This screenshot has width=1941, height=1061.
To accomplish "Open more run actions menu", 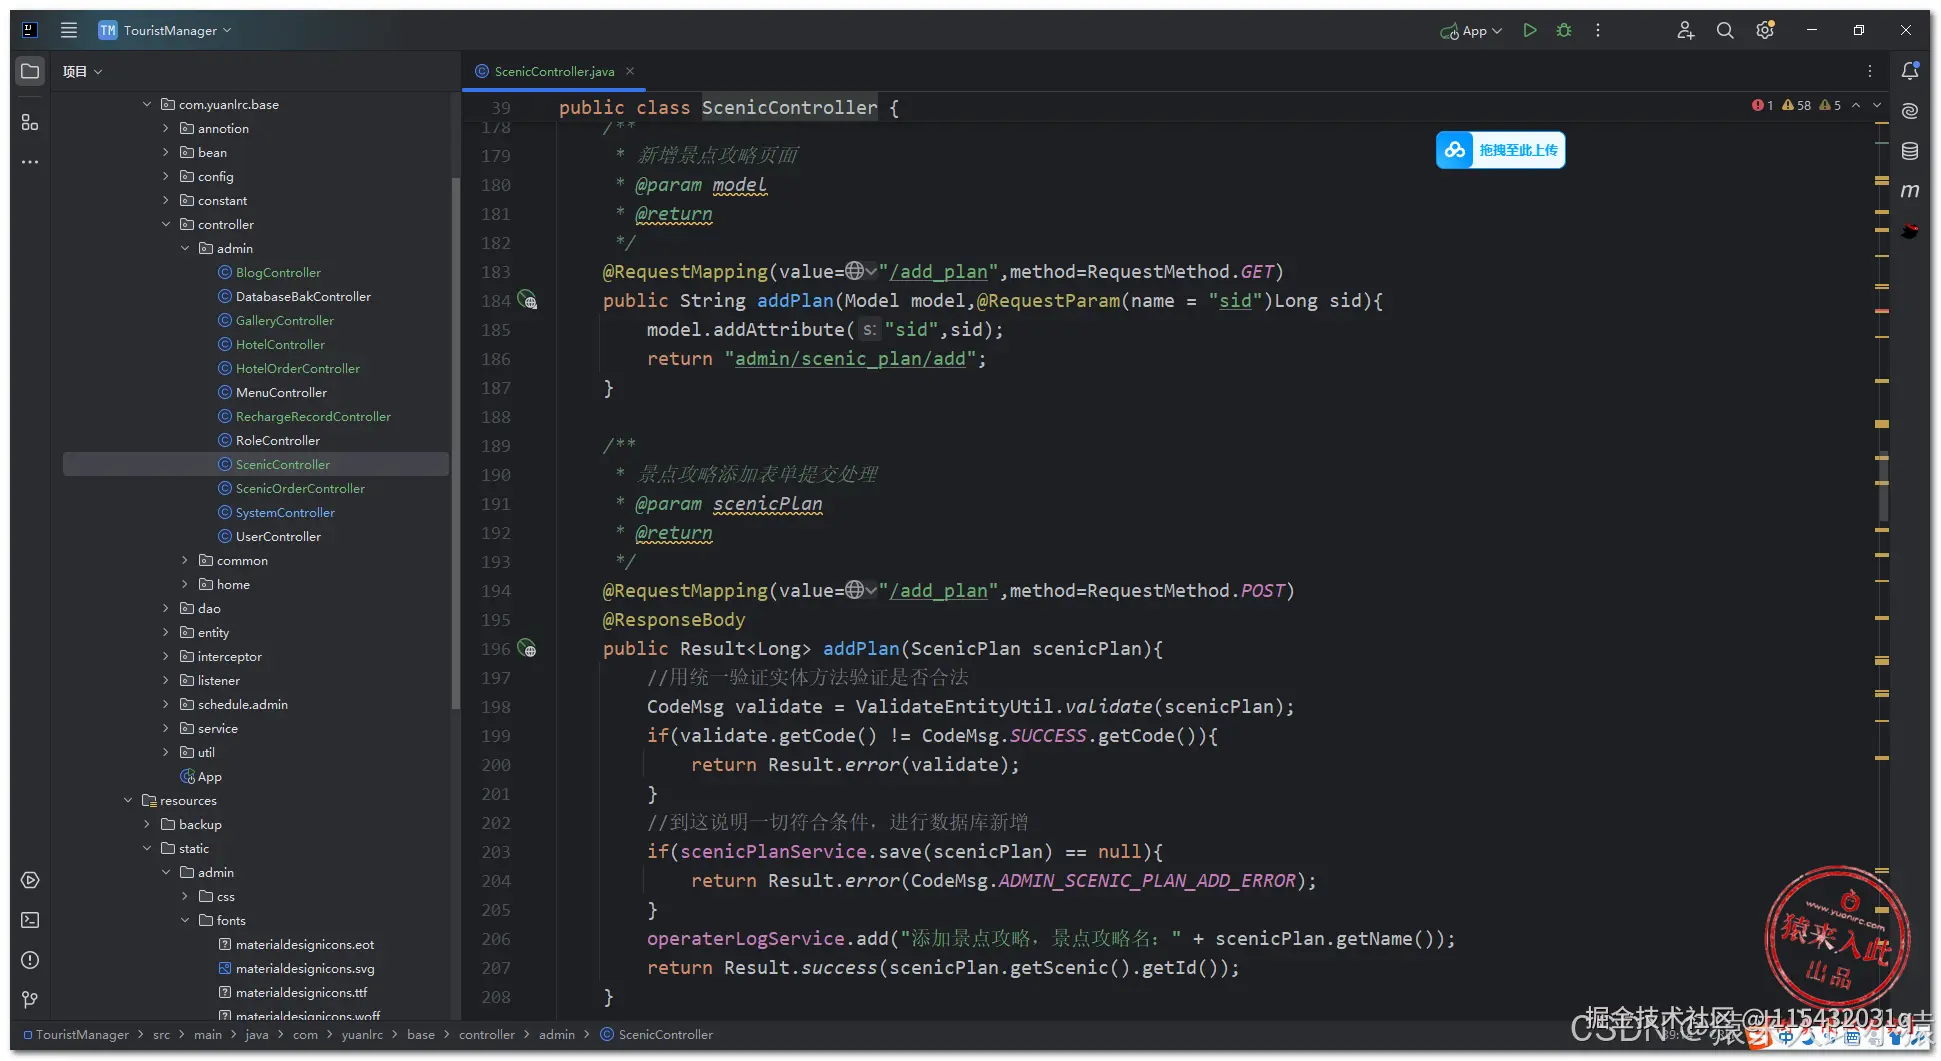I will pyautogui.click(x=1598, y=30).
